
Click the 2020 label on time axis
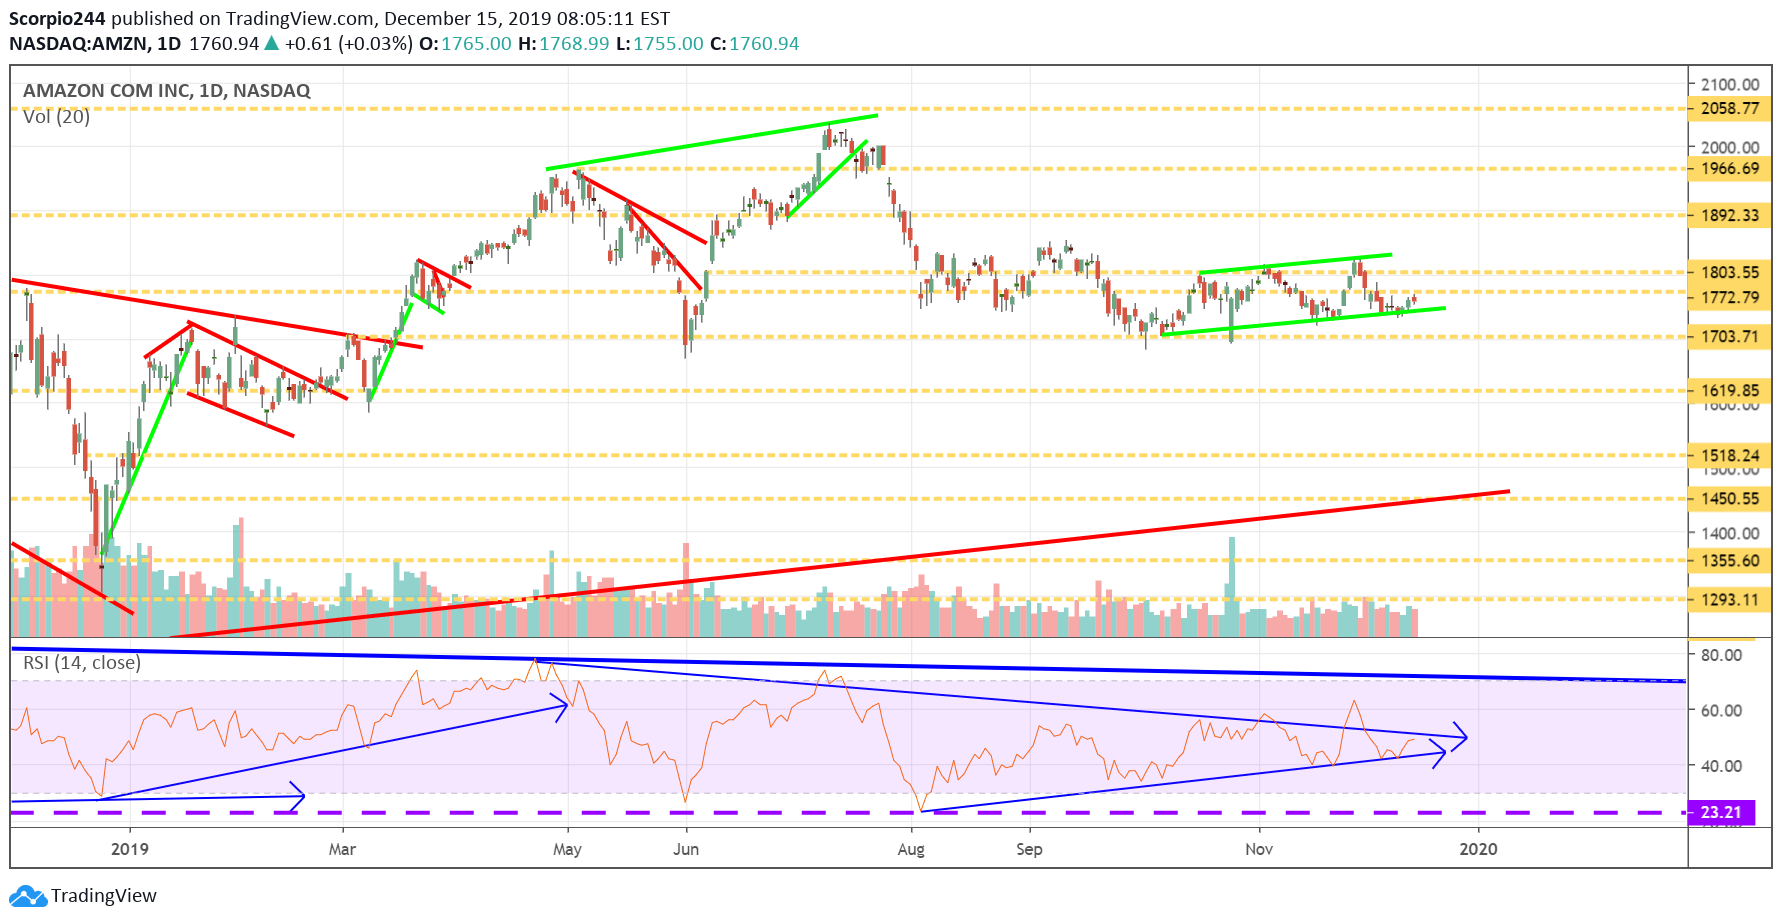[1479, 849]
